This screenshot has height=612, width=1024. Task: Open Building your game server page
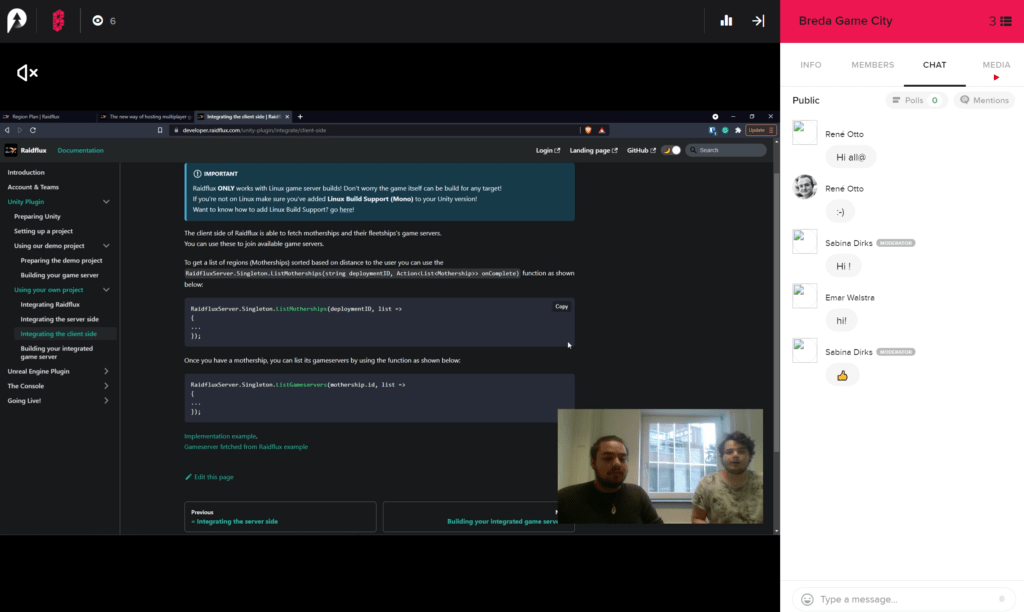coord(59,275)
